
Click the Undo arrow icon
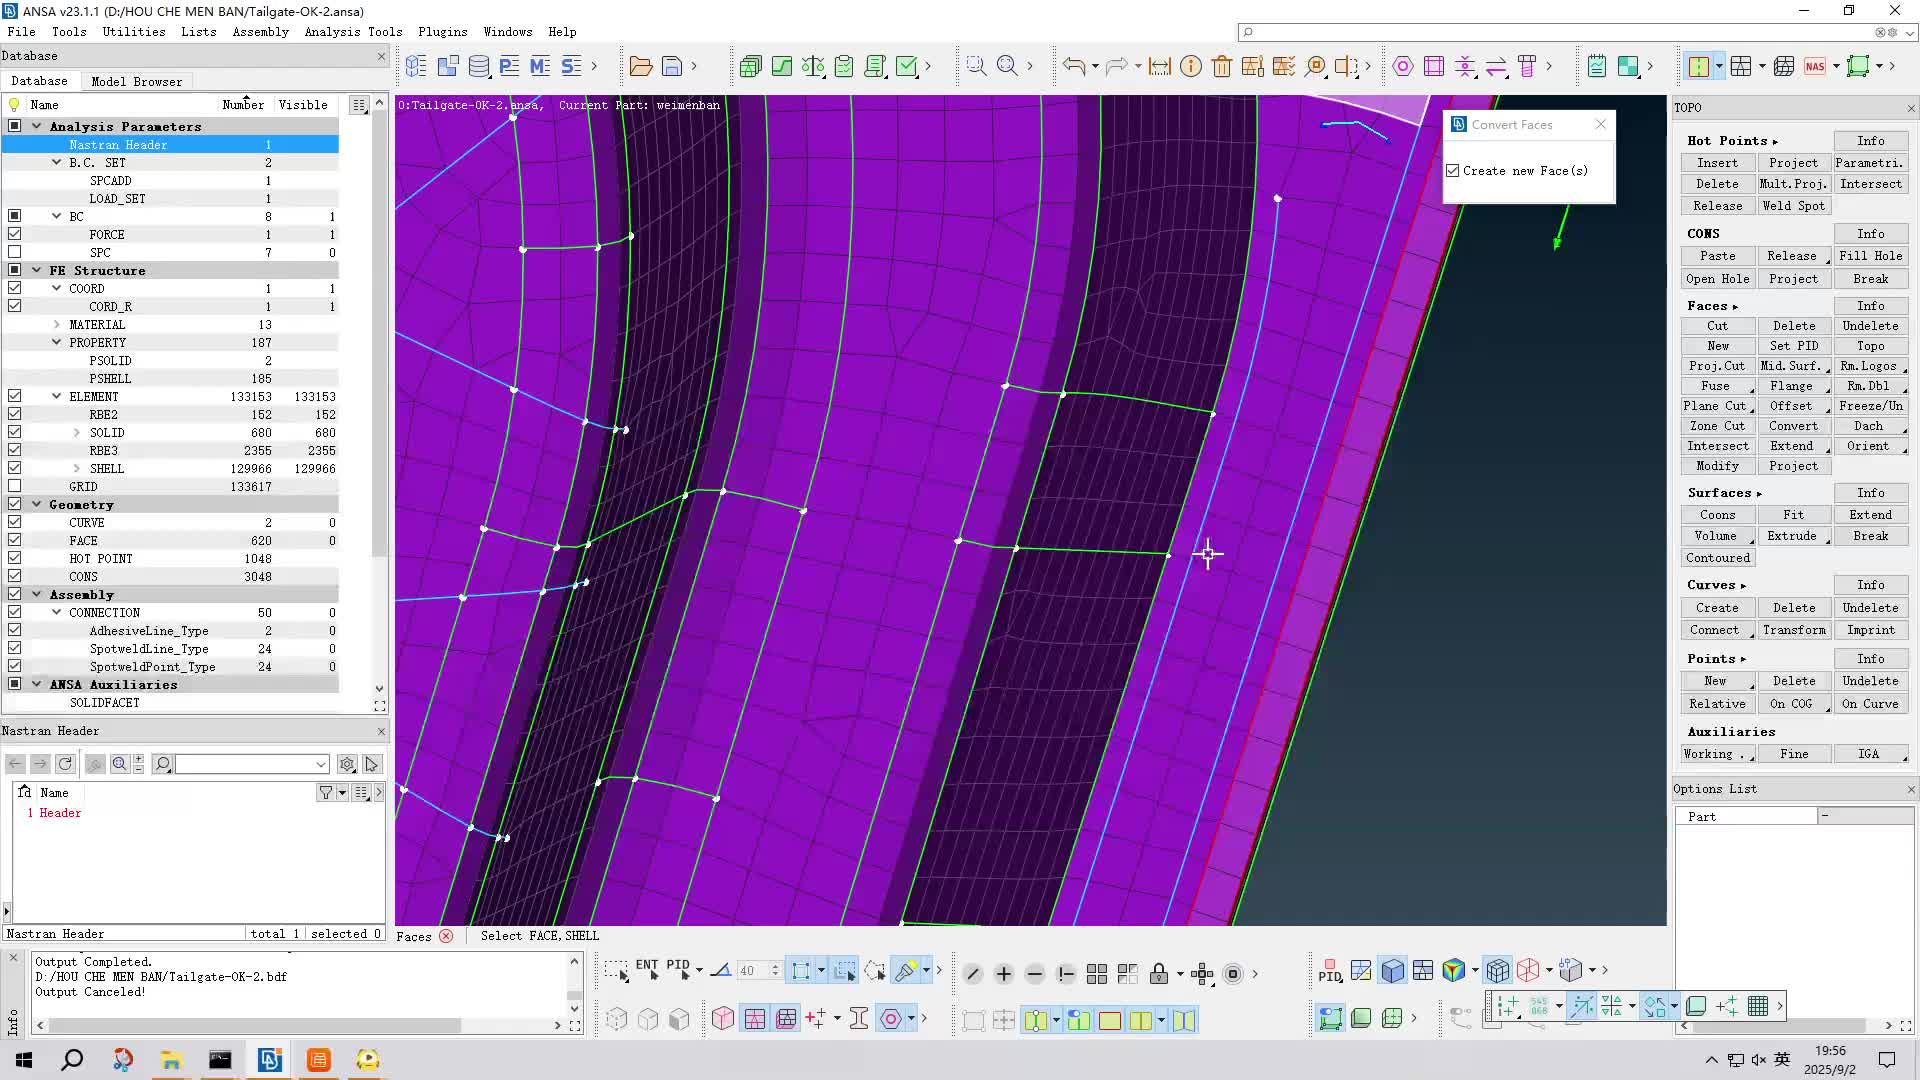pyautogui.click(x=1073, y=67)
